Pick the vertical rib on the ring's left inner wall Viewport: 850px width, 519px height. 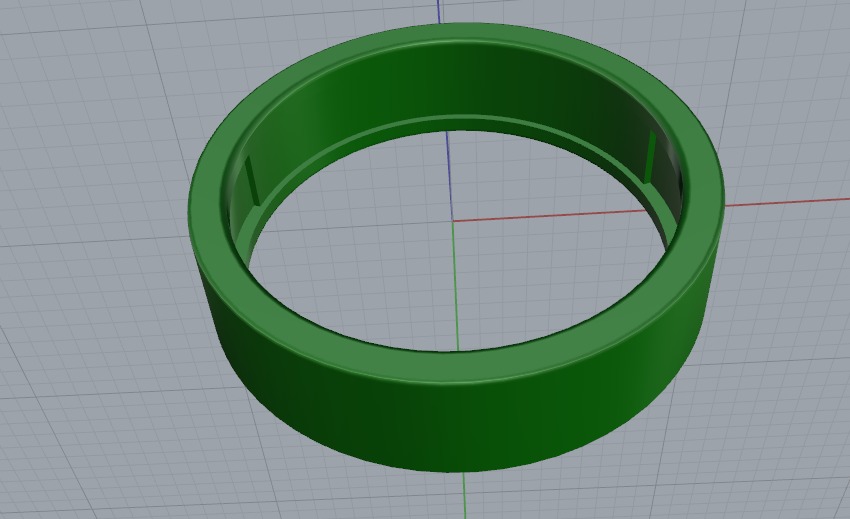coord(252,182)
